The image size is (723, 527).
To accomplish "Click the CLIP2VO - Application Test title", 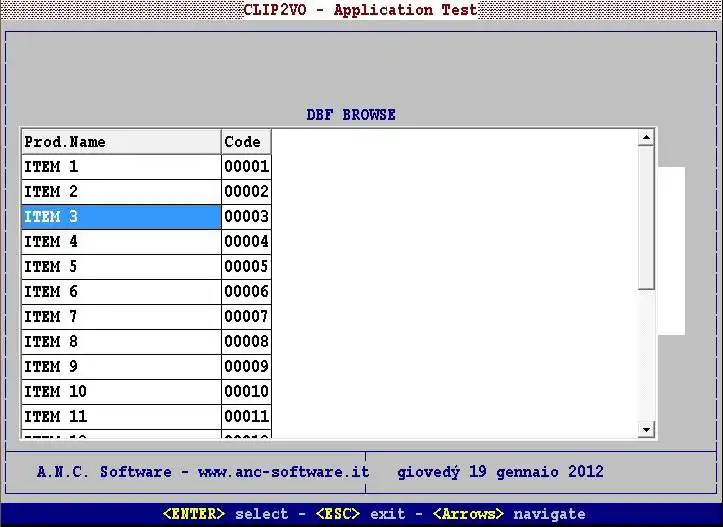I will [x=360, y=10].
